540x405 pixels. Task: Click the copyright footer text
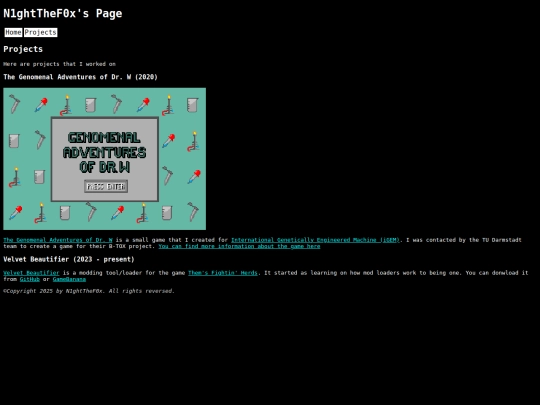[89, 291]
